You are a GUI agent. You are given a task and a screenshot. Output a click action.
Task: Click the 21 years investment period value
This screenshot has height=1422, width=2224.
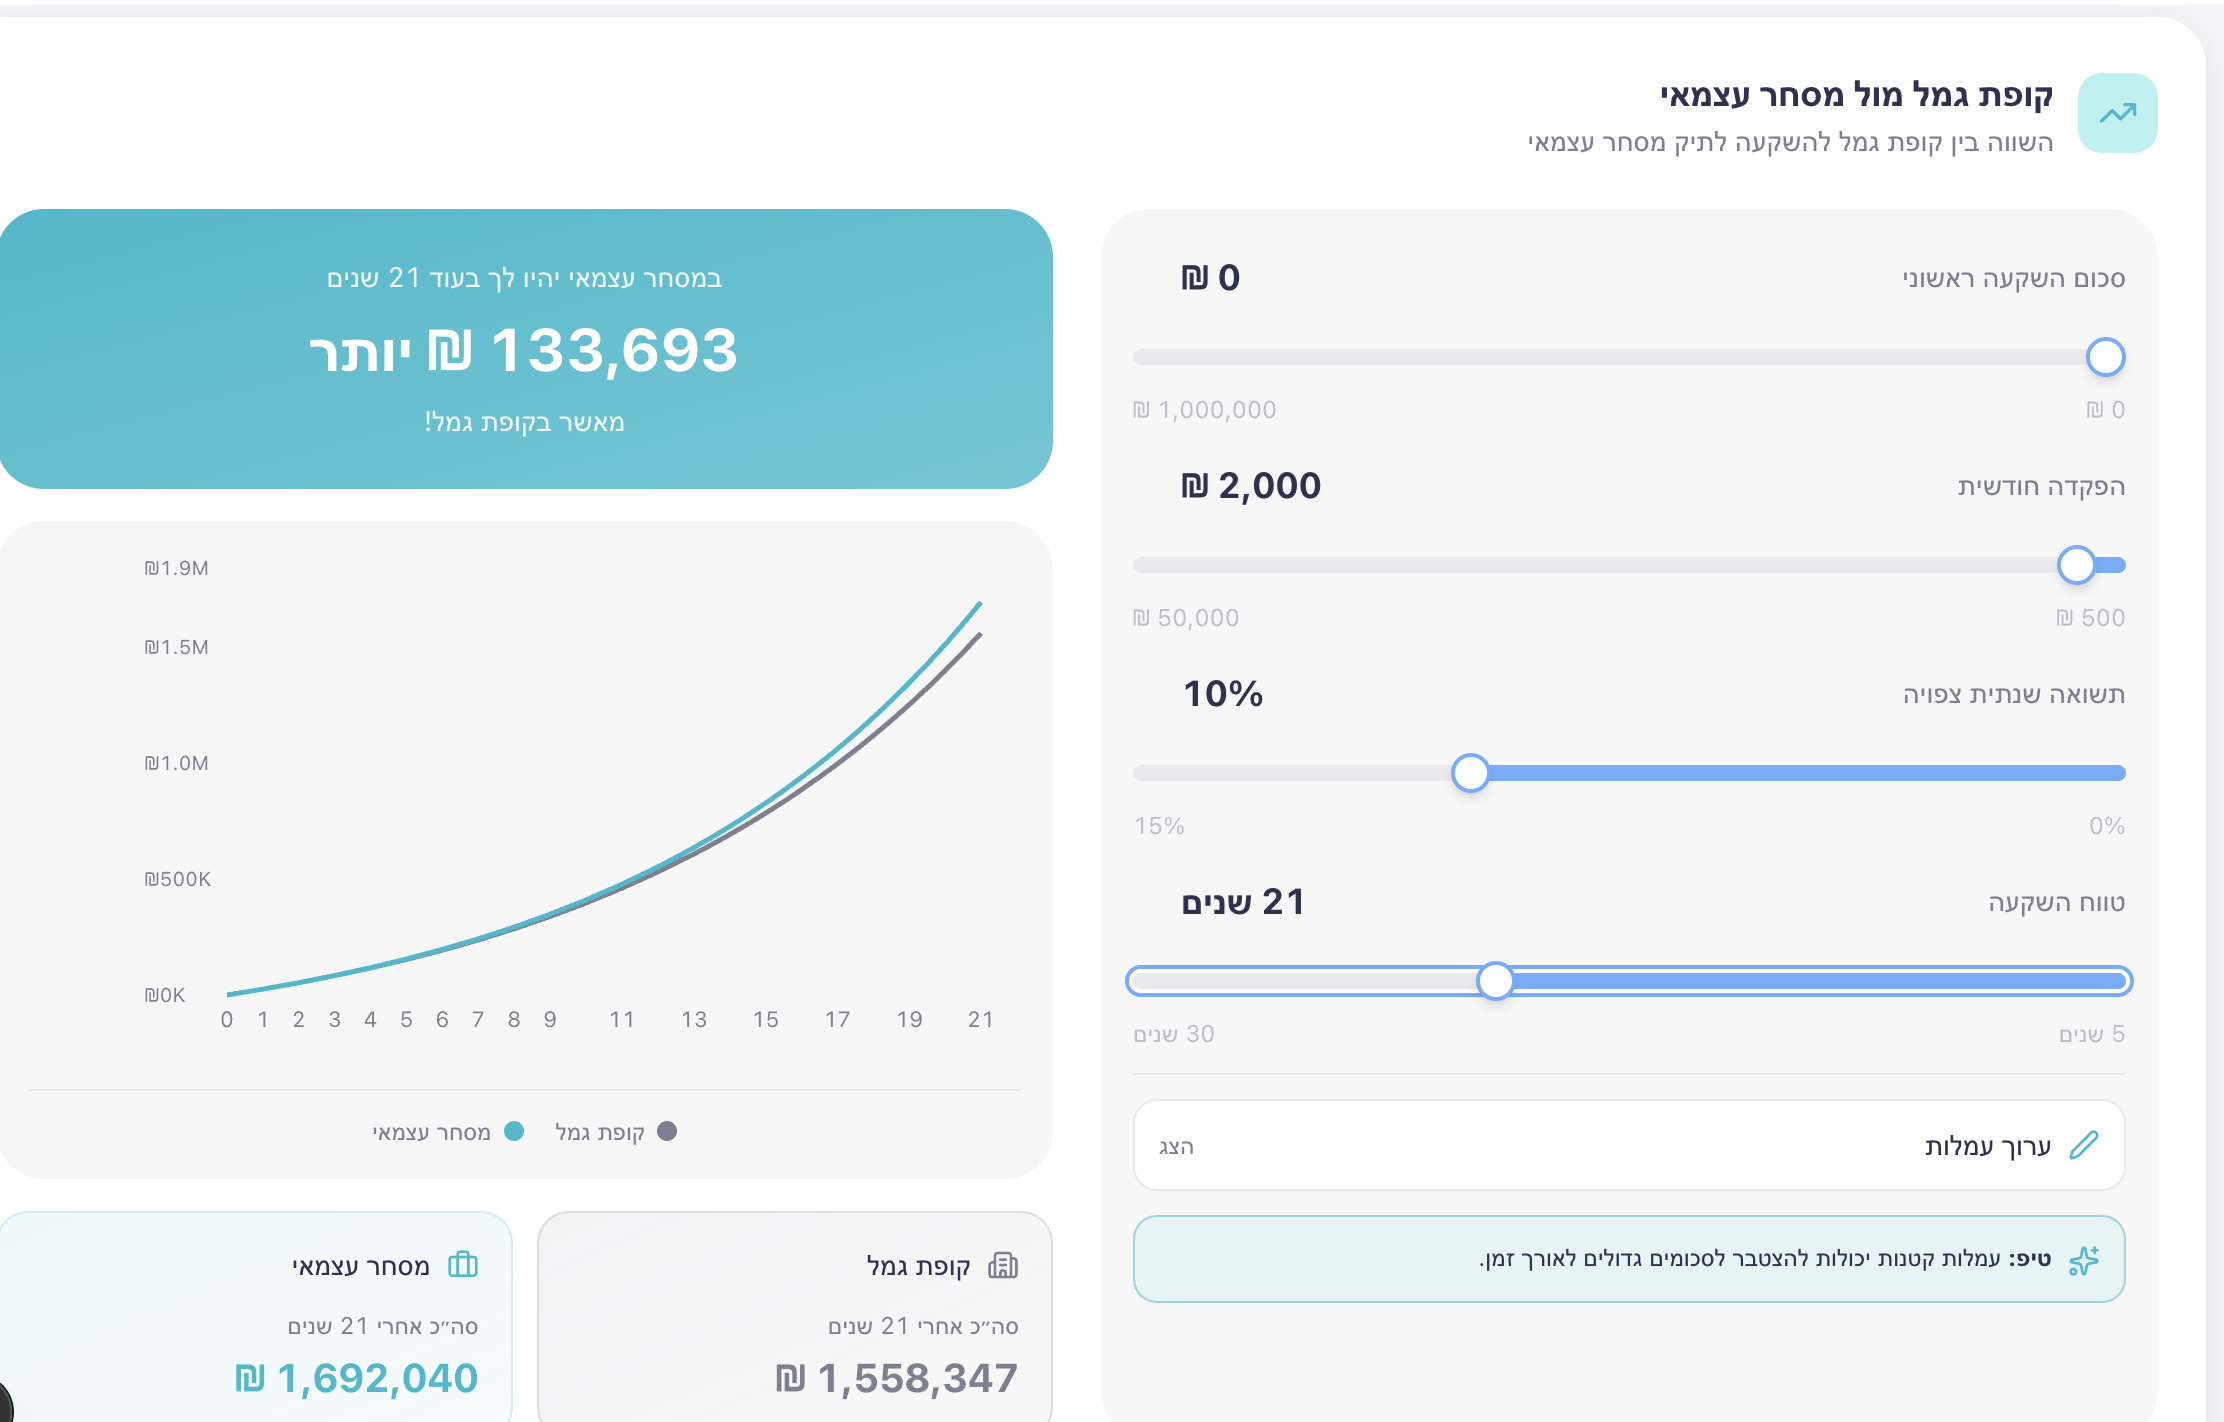1244,902
